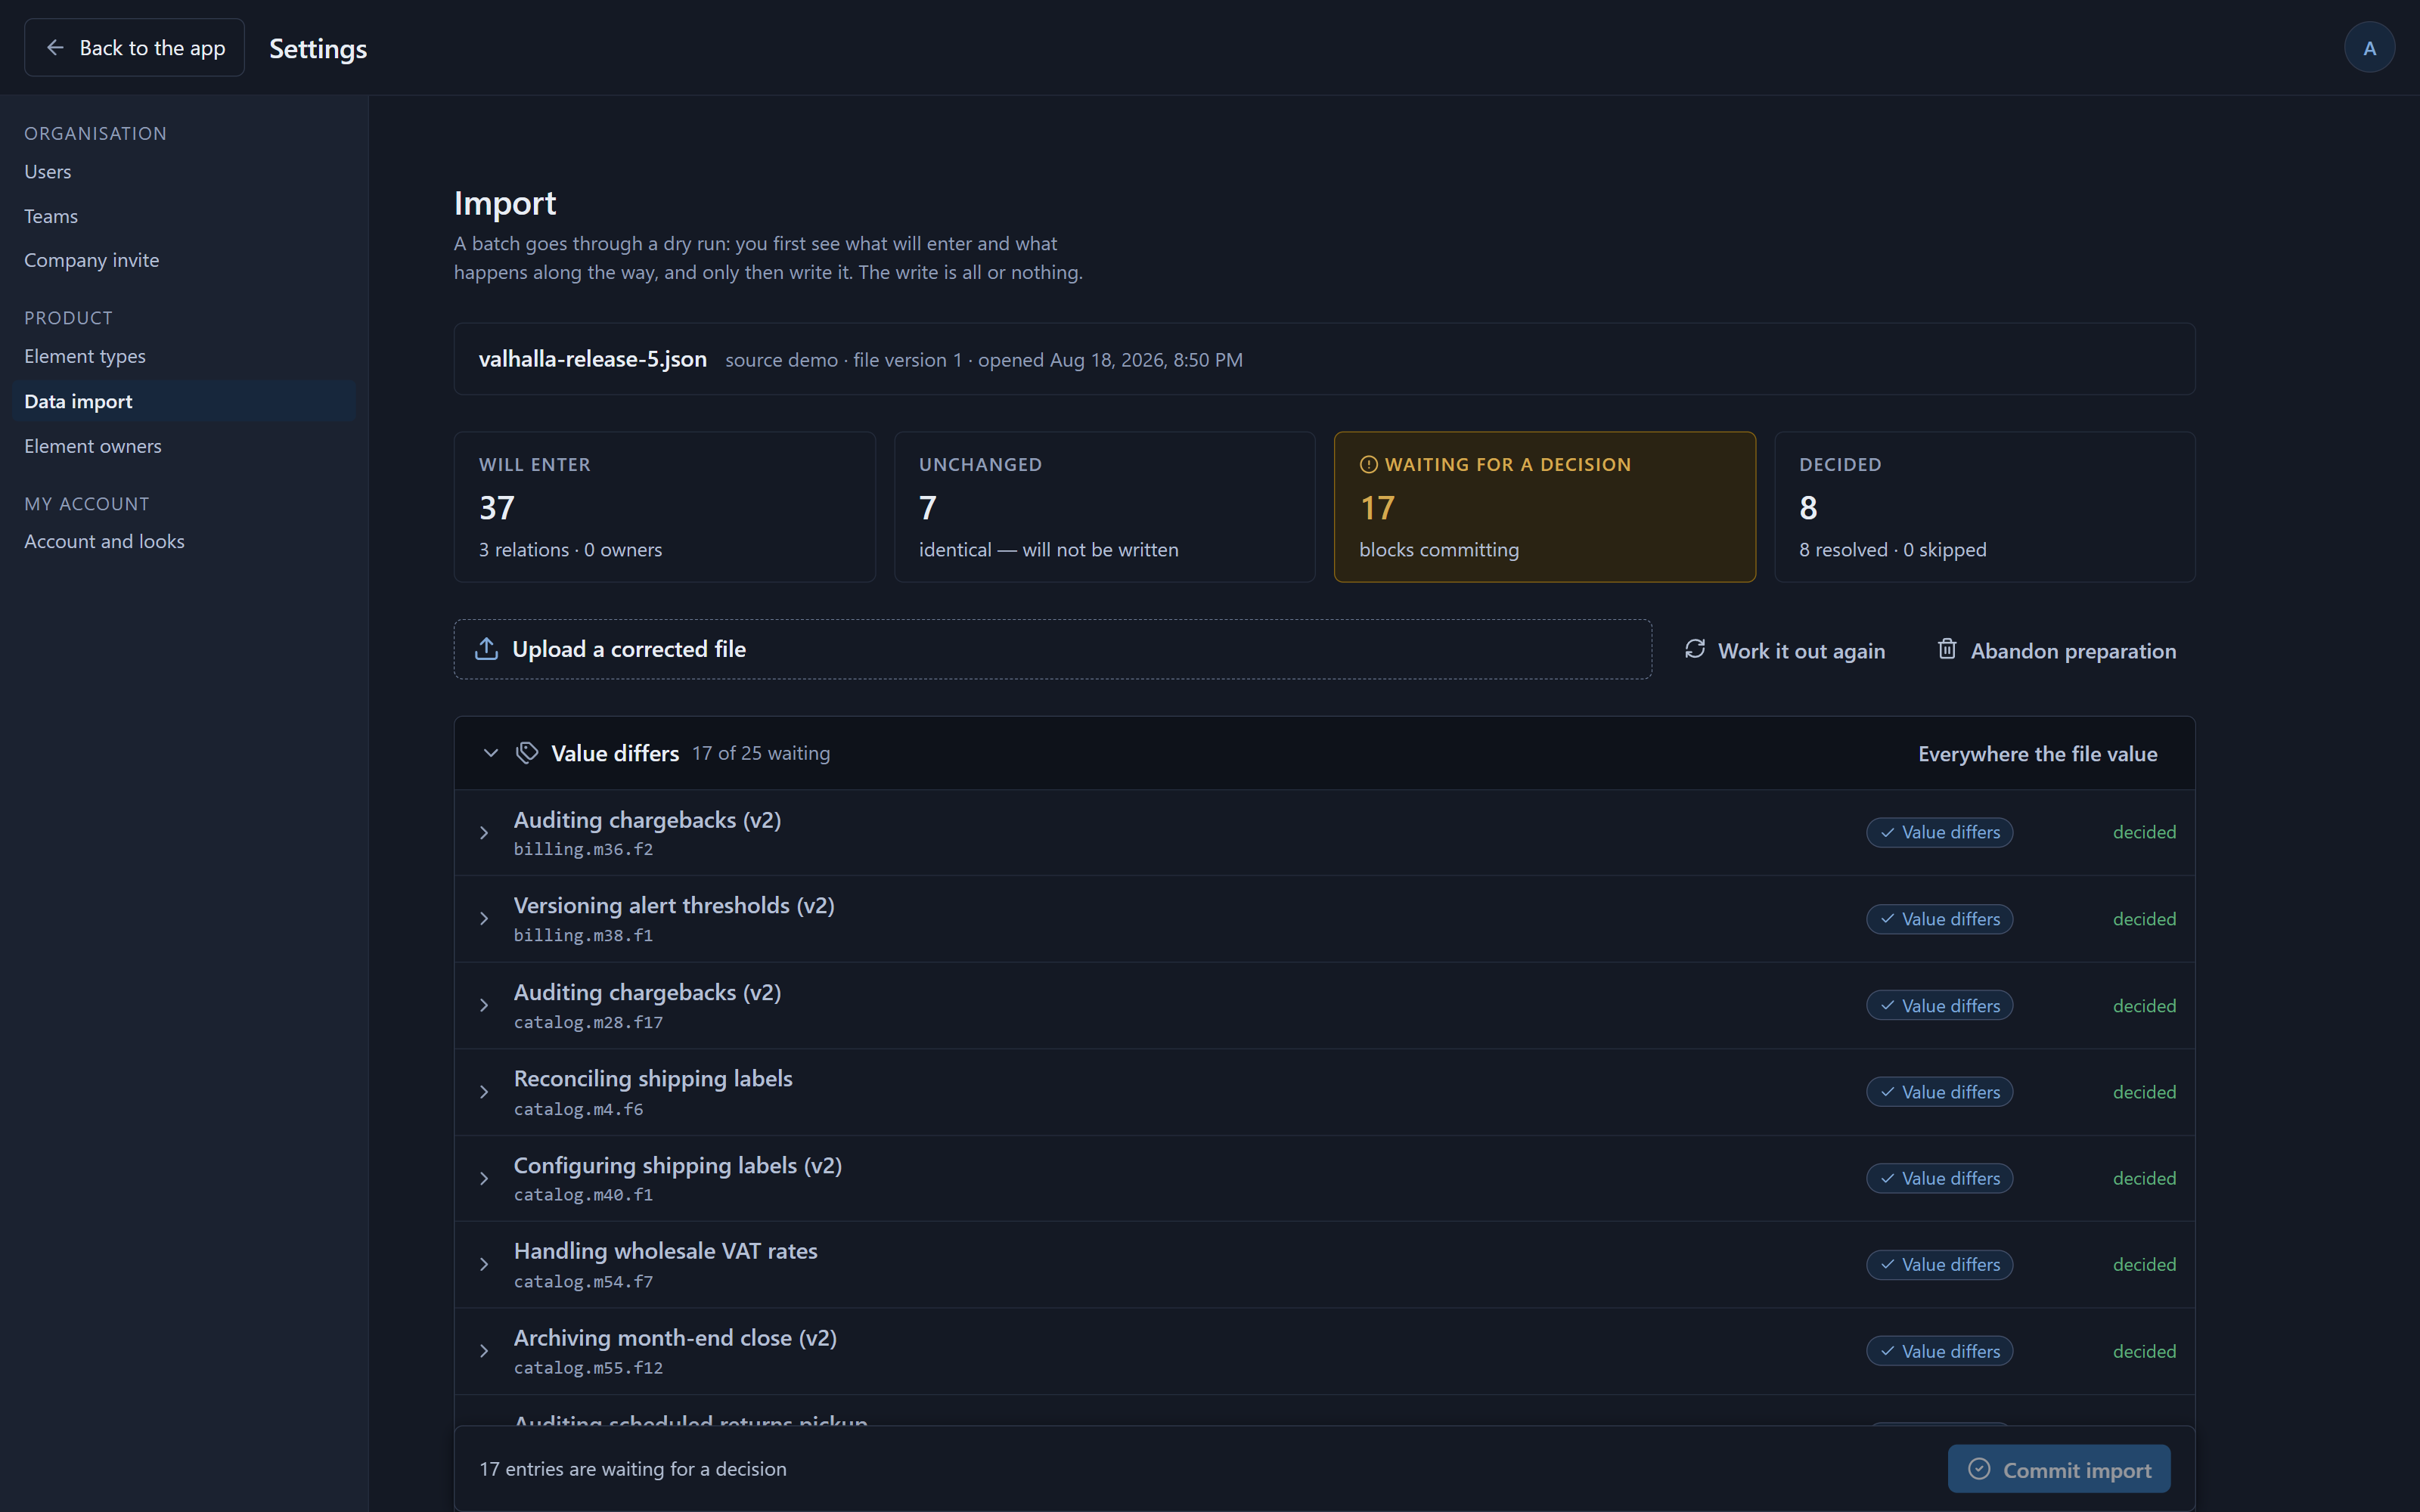Open Teams settings
This screenshot has width=2420, height=1512.
click(x=184, y=216)
